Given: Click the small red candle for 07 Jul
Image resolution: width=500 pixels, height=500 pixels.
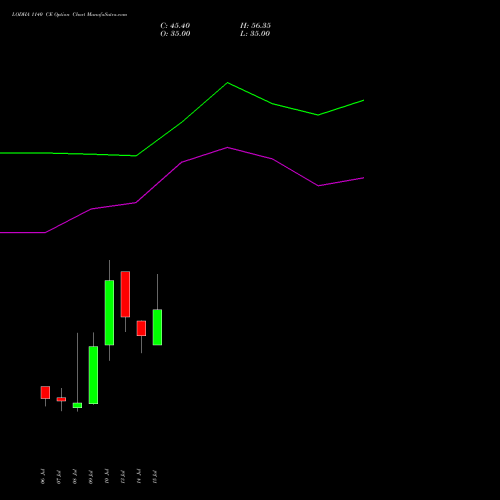Looking at the screenshot, I should pos(61,399).
